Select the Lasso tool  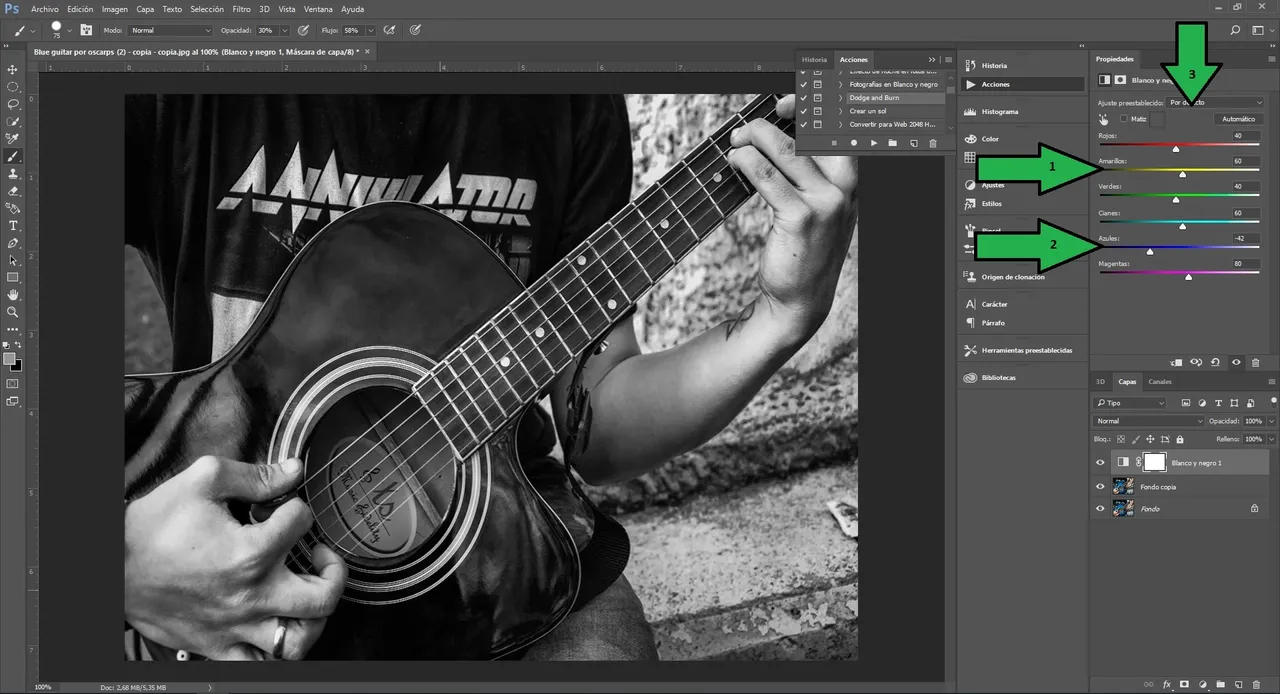tap(13, 104)
